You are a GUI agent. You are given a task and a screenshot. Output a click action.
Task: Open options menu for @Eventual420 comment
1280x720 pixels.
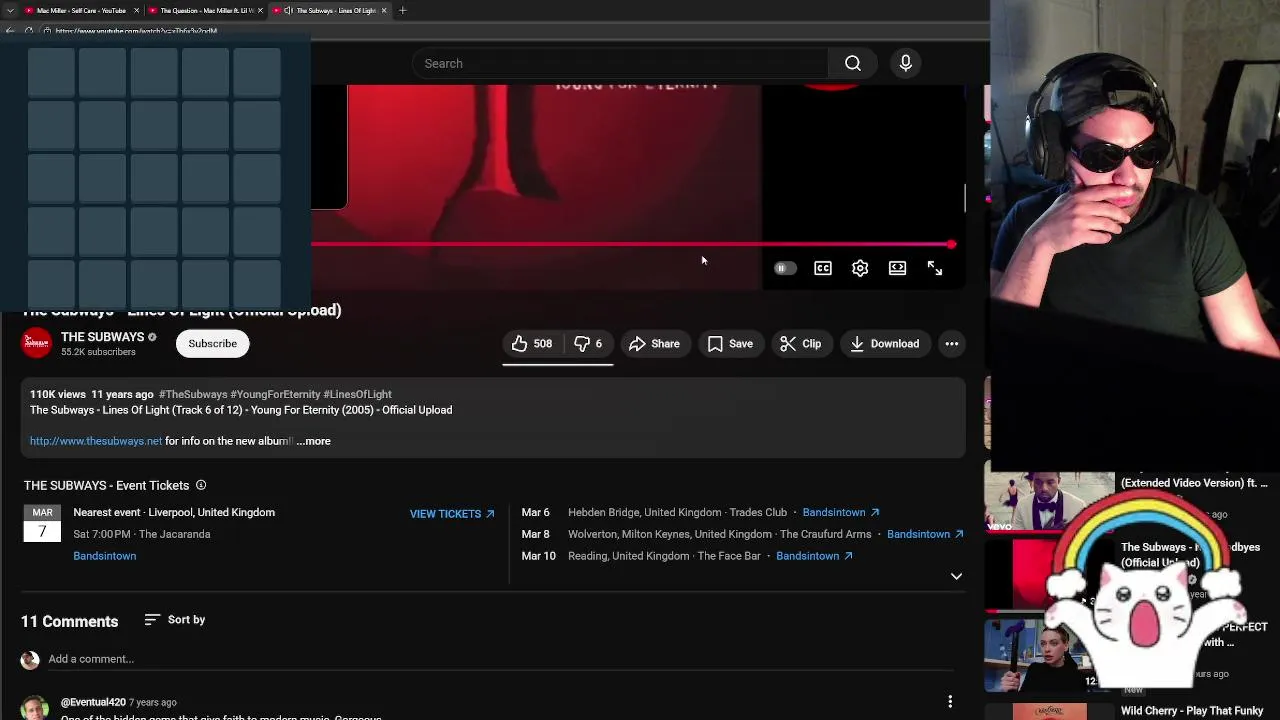coord(950,702)
